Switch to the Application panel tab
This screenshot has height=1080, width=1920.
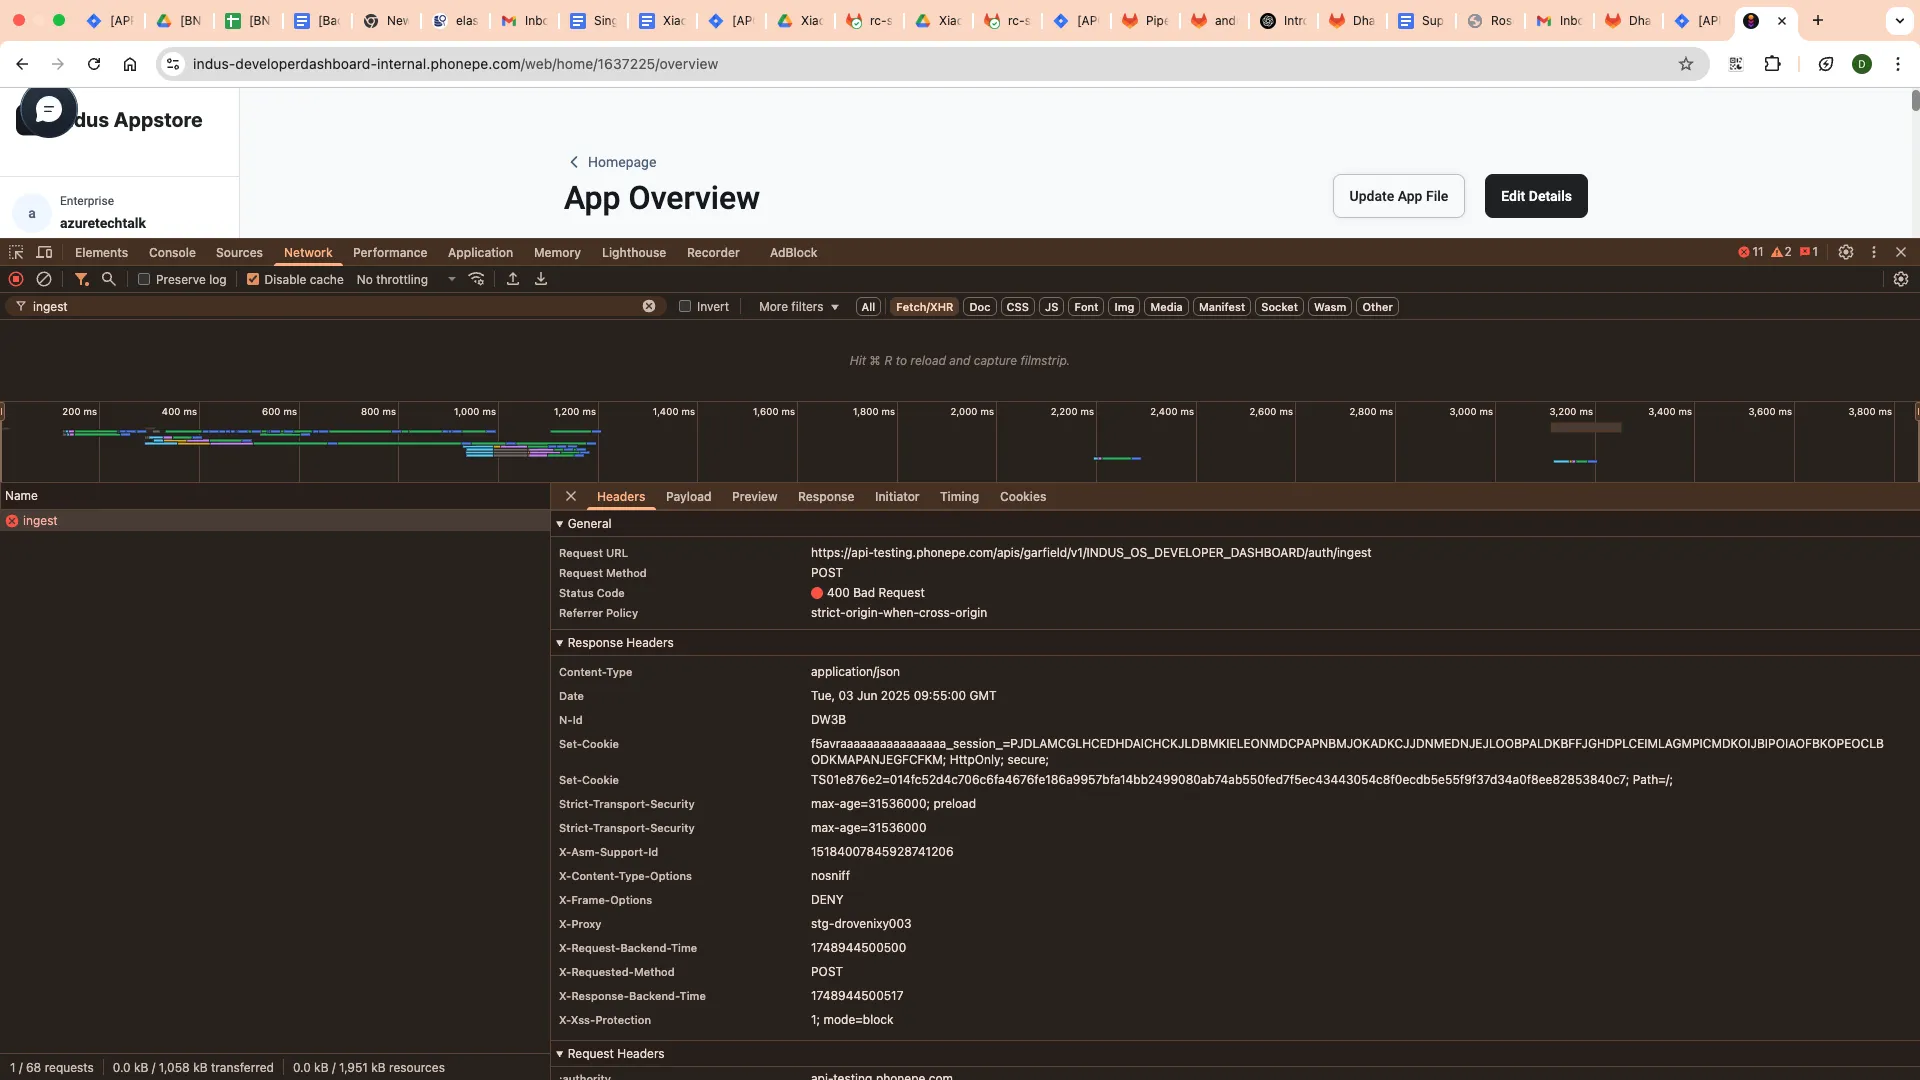pyautogui.click(x=480, y=253)
